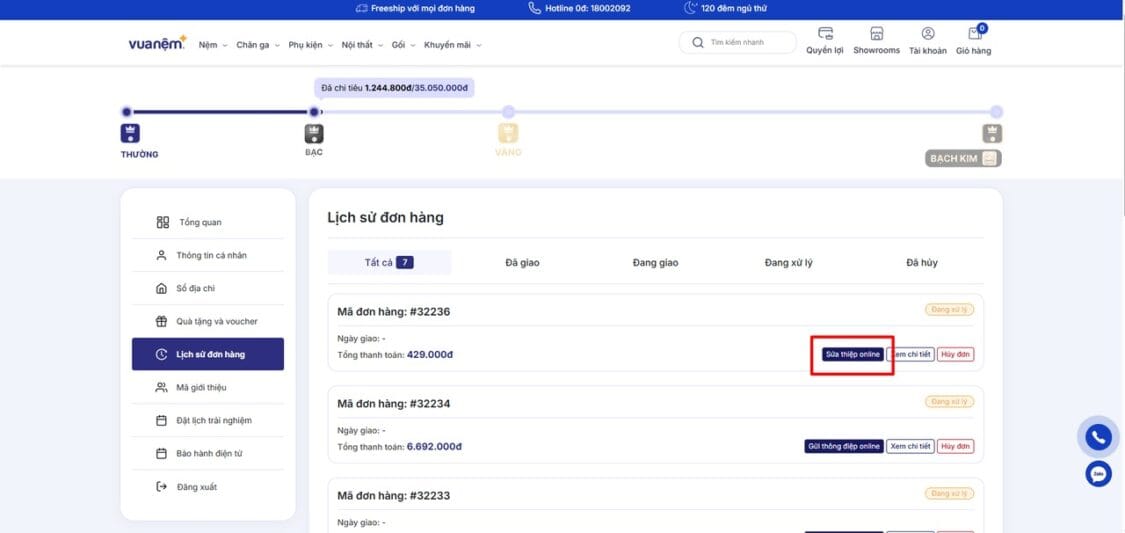Click Hủy đơn for order #32234

956,446
